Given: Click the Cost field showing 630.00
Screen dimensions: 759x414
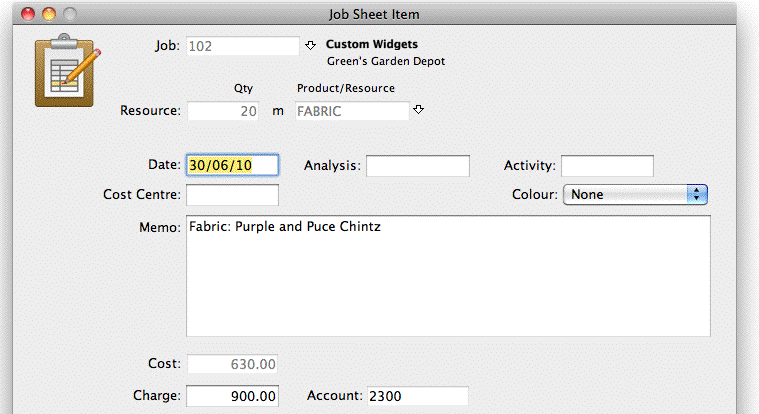Looking at the screenshot, I should [232, 364].
